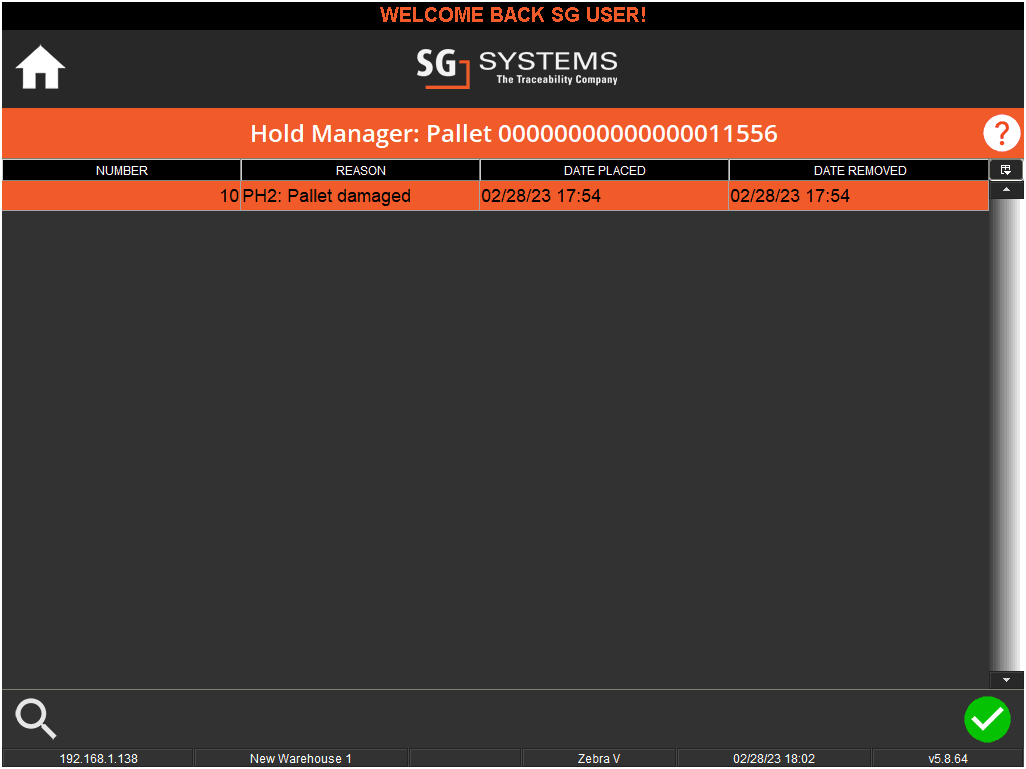
Task: Click the scrollbar down arrow icon
Action: tap(1007, 679)
